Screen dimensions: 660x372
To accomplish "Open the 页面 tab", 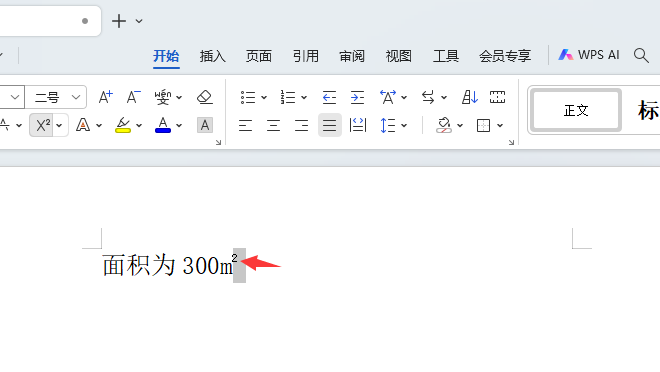I will coord(259,56).
